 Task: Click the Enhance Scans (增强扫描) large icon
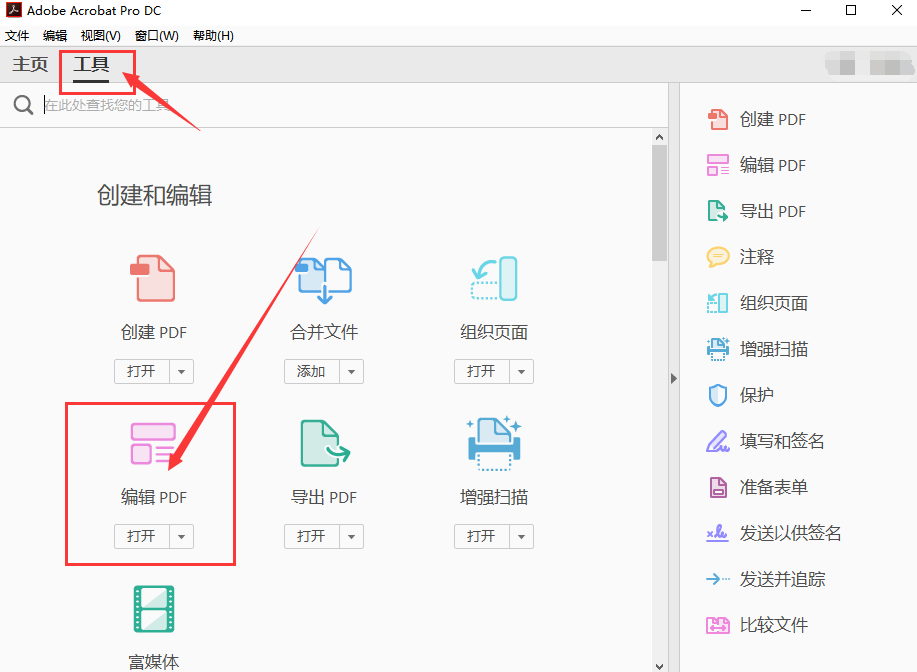(x=494, y=443)
